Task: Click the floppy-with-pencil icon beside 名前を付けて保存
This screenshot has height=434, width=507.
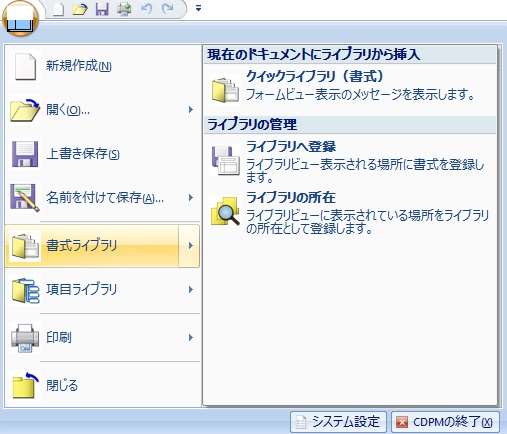Action: (x=25, y=198)
